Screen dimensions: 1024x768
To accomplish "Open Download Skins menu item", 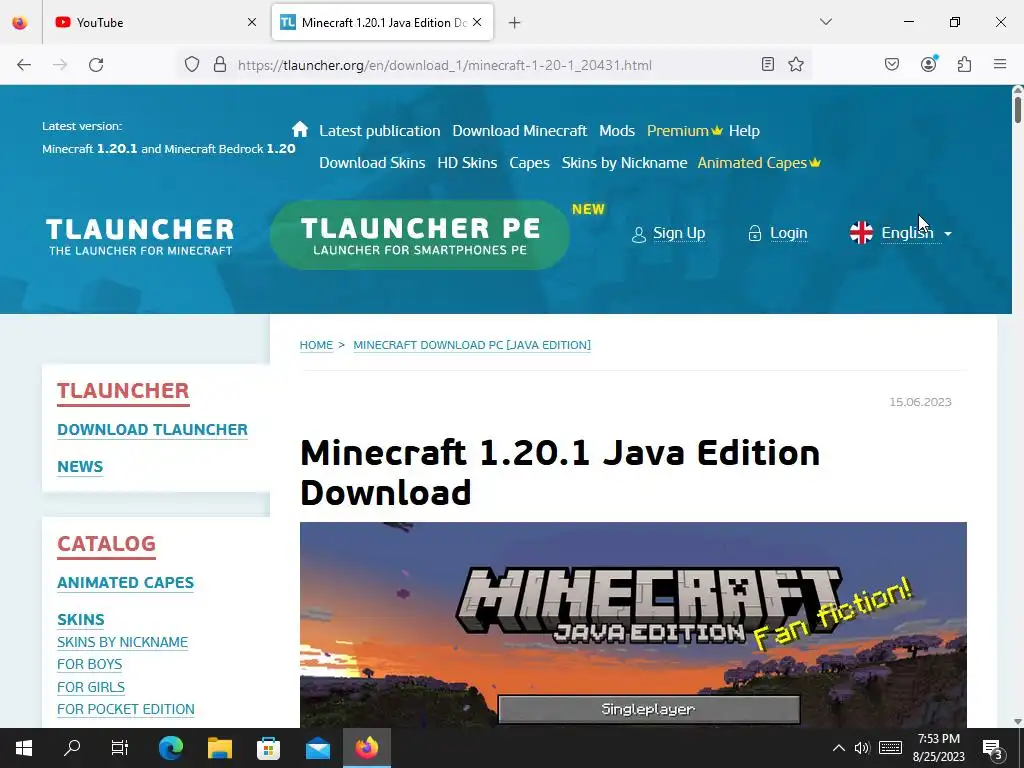I will coord(372,163).
